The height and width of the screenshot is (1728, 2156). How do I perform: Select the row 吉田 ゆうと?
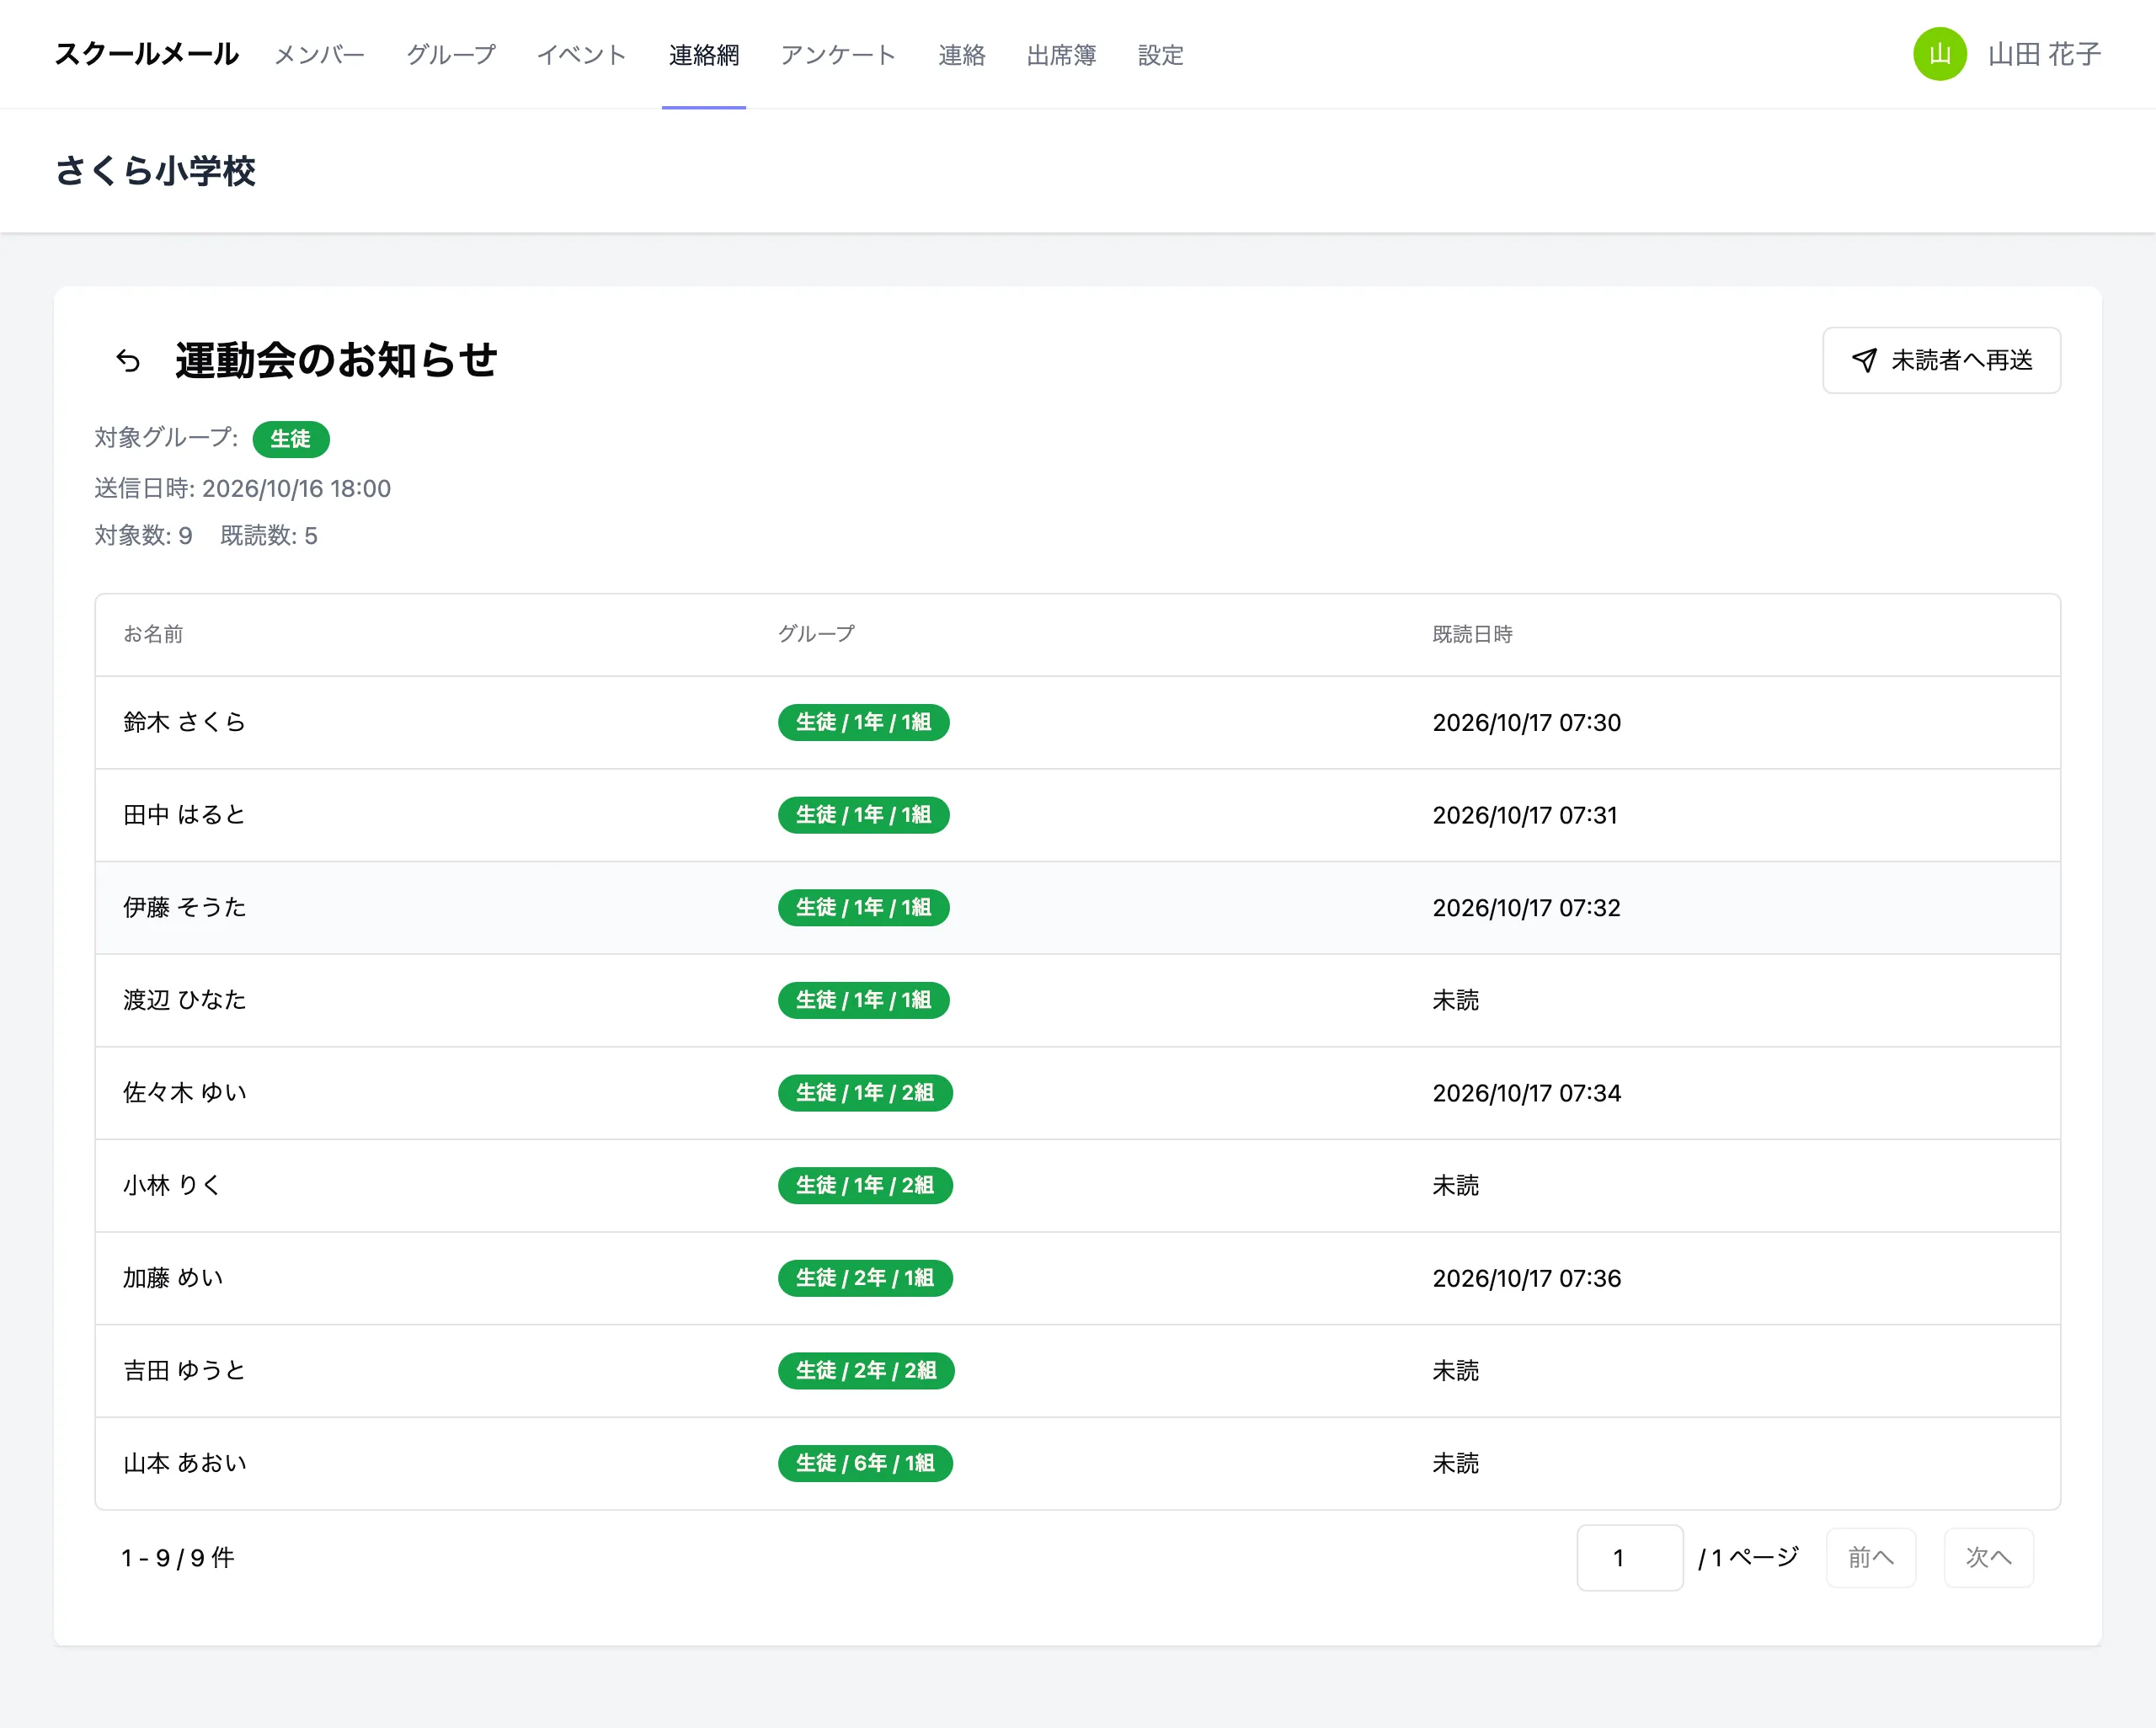(x=1077, y=1370)
